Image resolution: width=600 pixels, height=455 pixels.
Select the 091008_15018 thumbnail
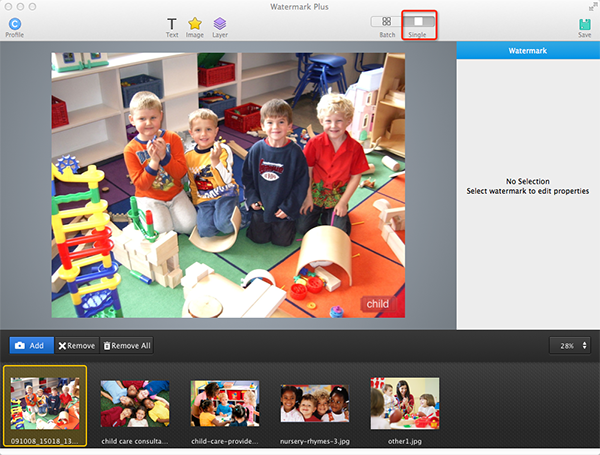pos(44,403)
